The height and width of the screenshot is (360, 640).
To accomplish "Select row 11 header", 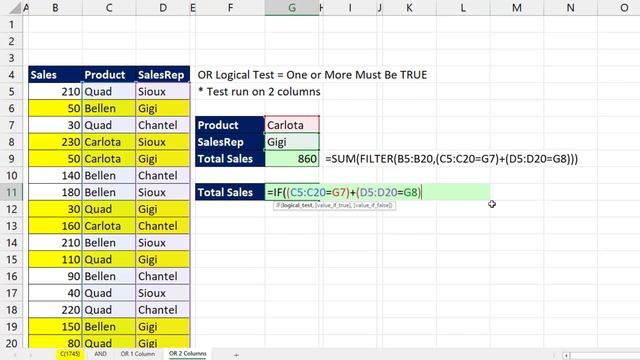I will click(11, 192).
